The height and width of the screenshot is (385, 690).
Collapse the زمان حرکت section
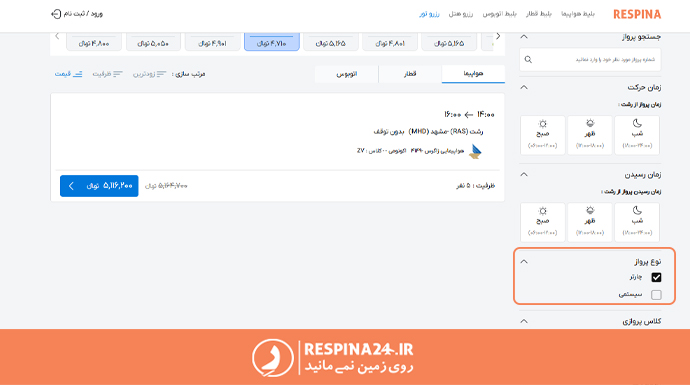pos(524,87)
